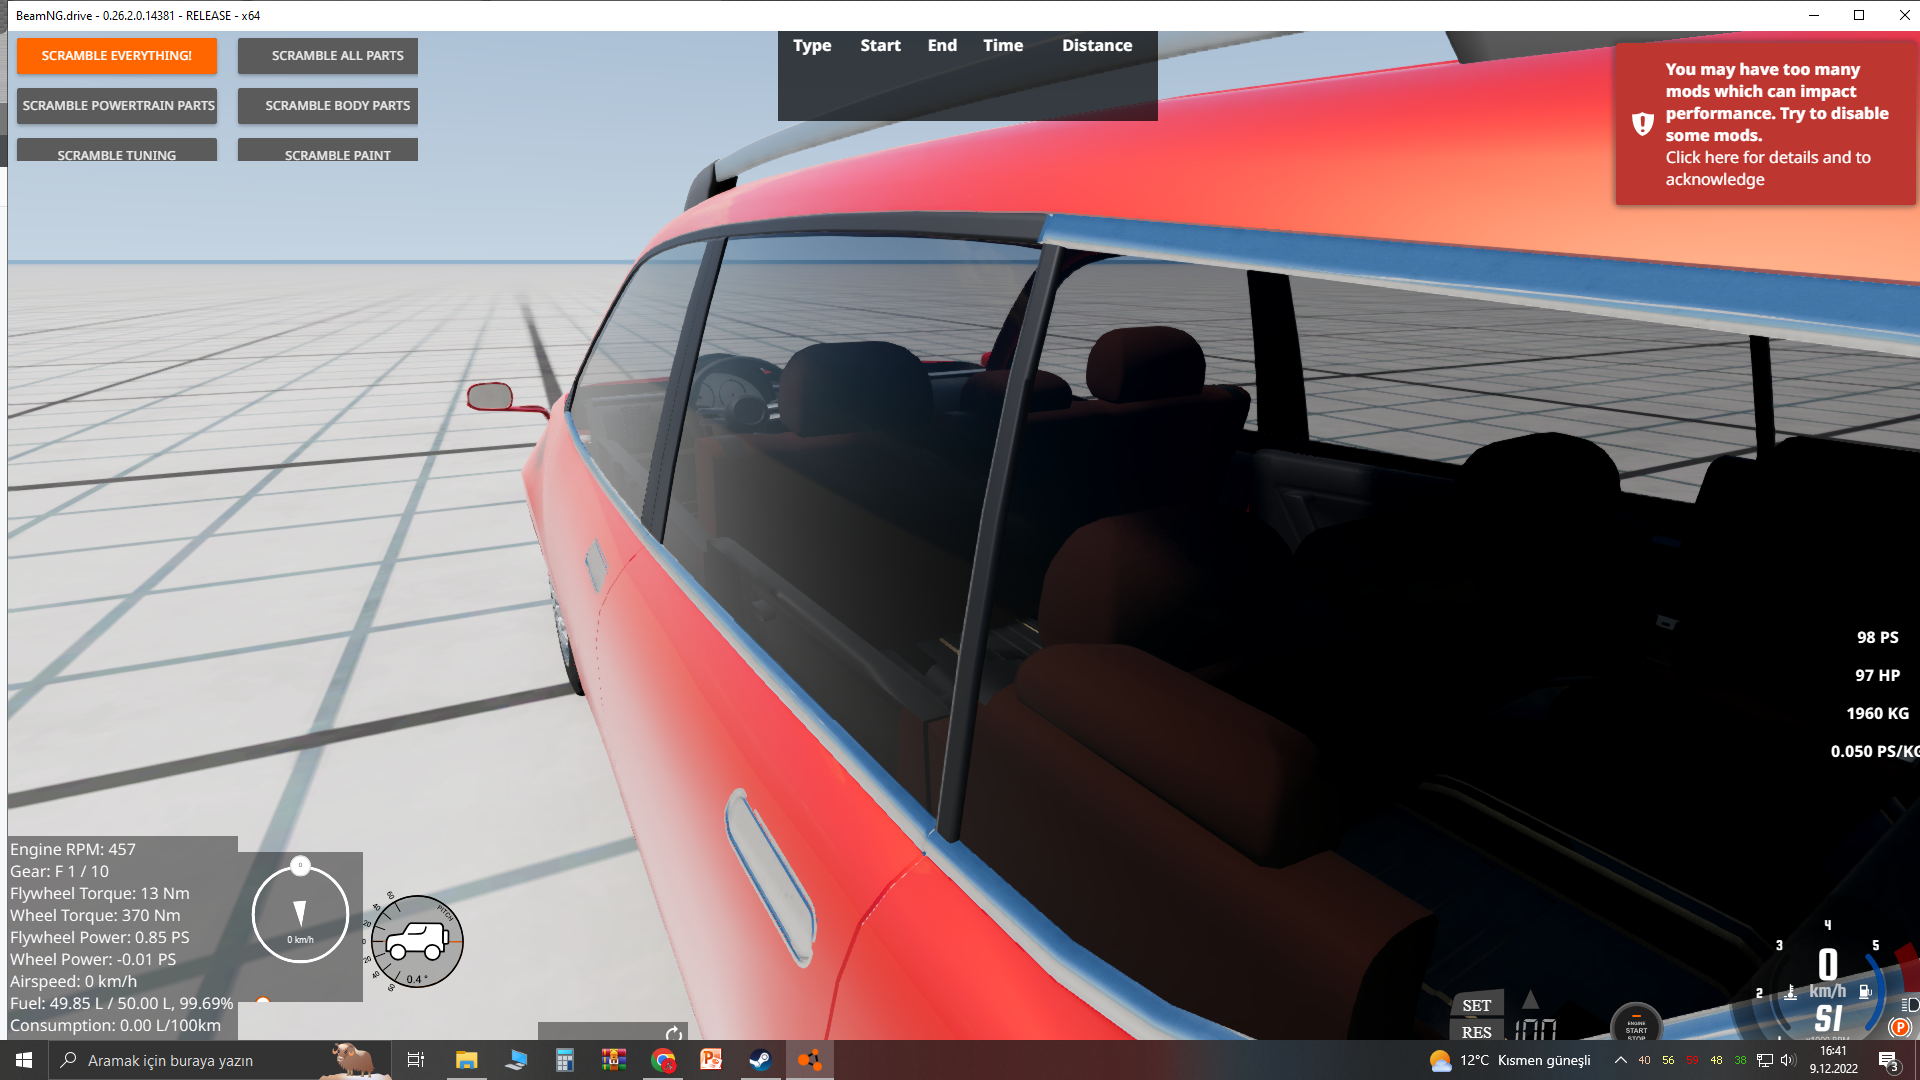1920x1080 pixels.
Task: Select the Start column header
Action: (880, 46)
